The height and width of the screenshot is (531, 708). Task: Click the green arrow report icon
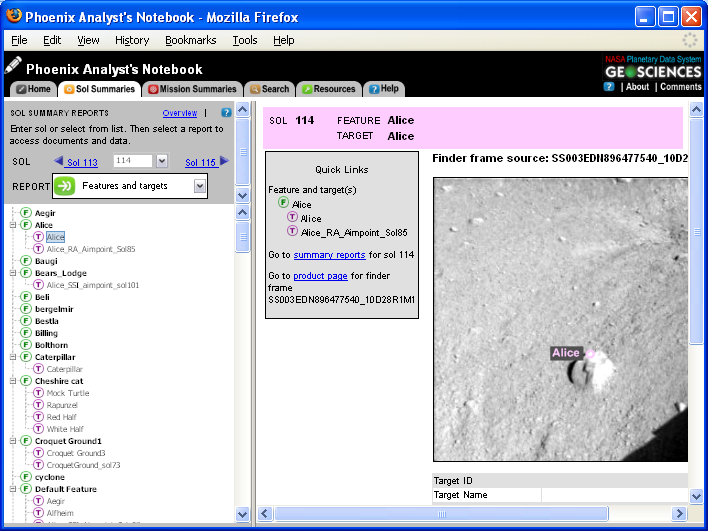[x=65, y=186]
